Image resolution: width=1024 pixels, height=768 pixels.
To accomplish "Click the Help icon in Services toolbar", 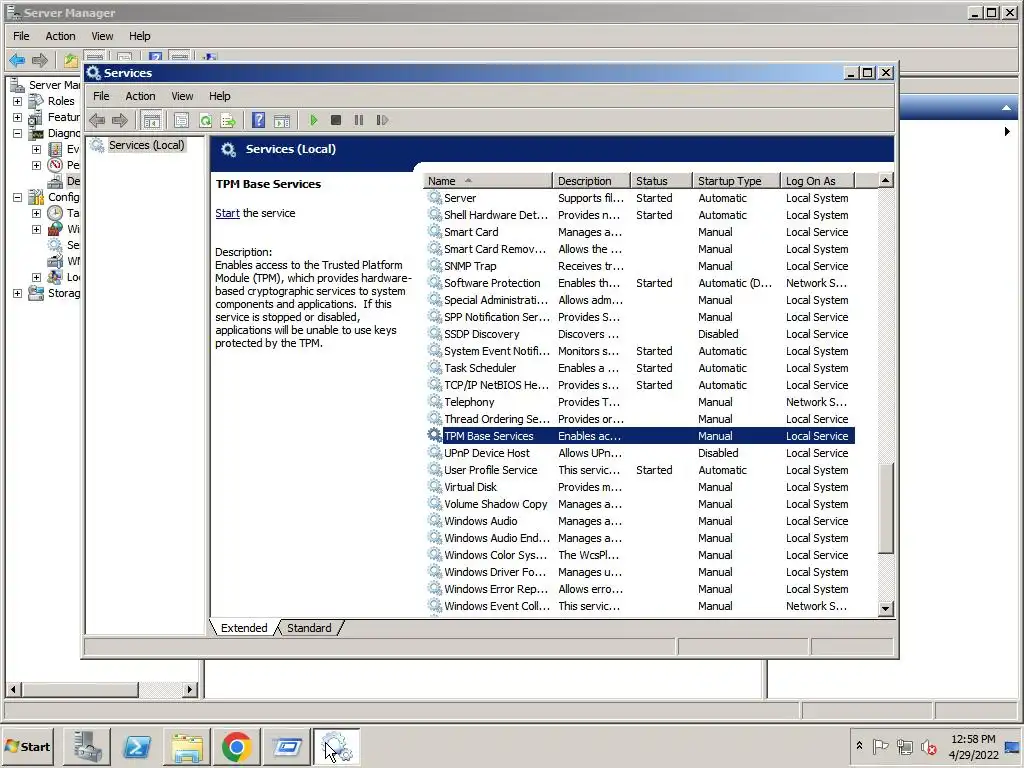I will tap(259, 120).
